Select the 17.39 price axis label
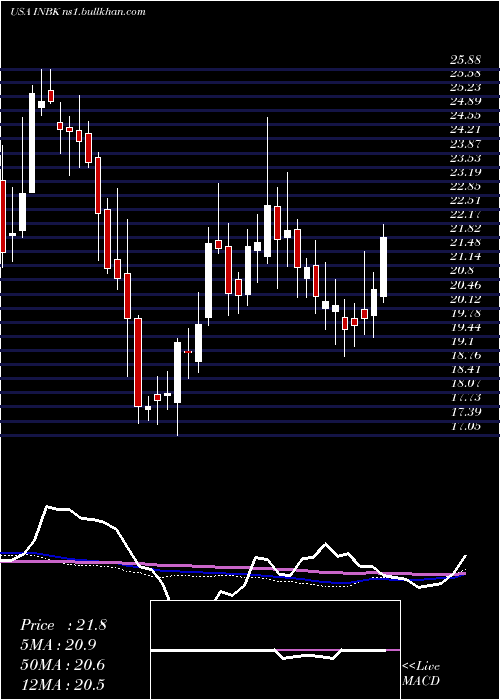 (464, 411)
